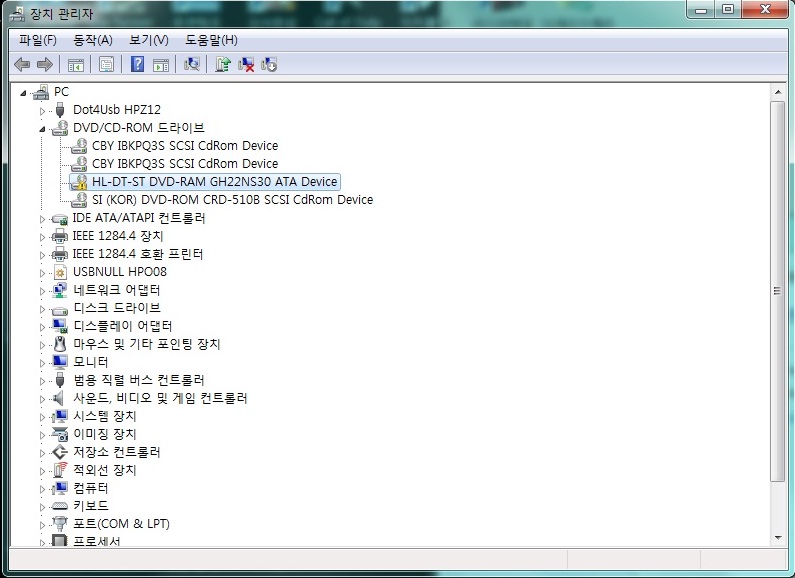Click the SI (KOR) DVD-ROM drive icon
Screen dimensions: 795x578
click(79, 200)
